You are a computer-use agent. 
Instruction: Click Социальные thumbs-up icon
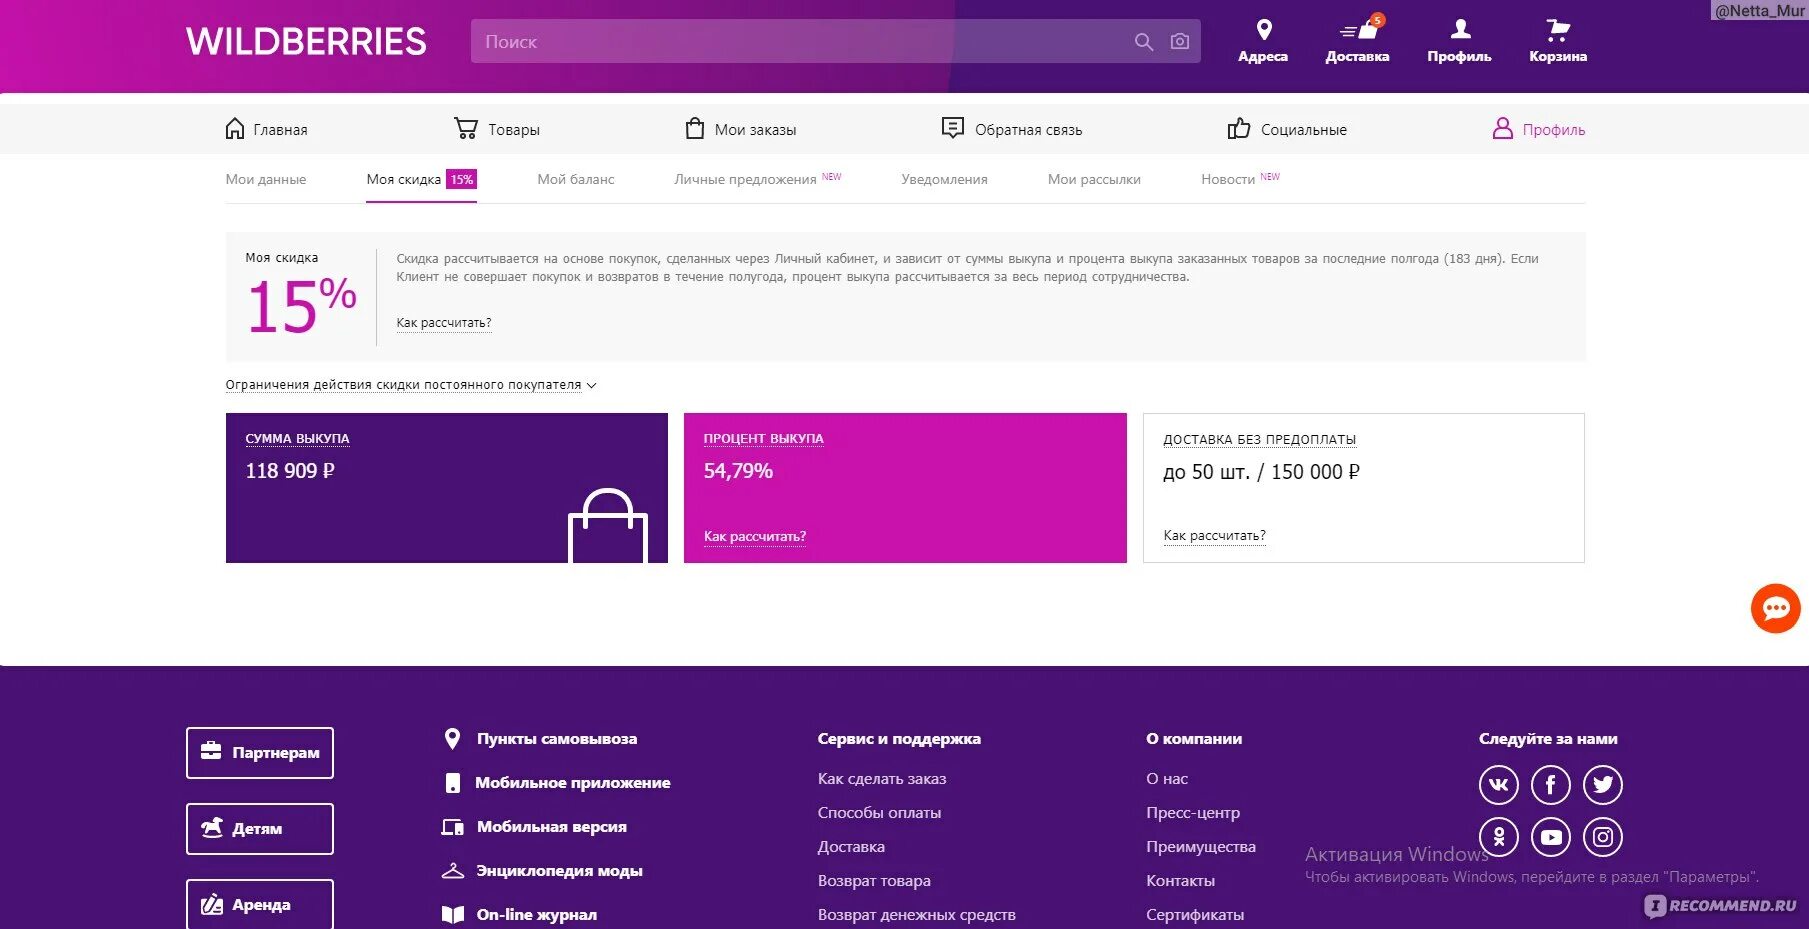1239,128
